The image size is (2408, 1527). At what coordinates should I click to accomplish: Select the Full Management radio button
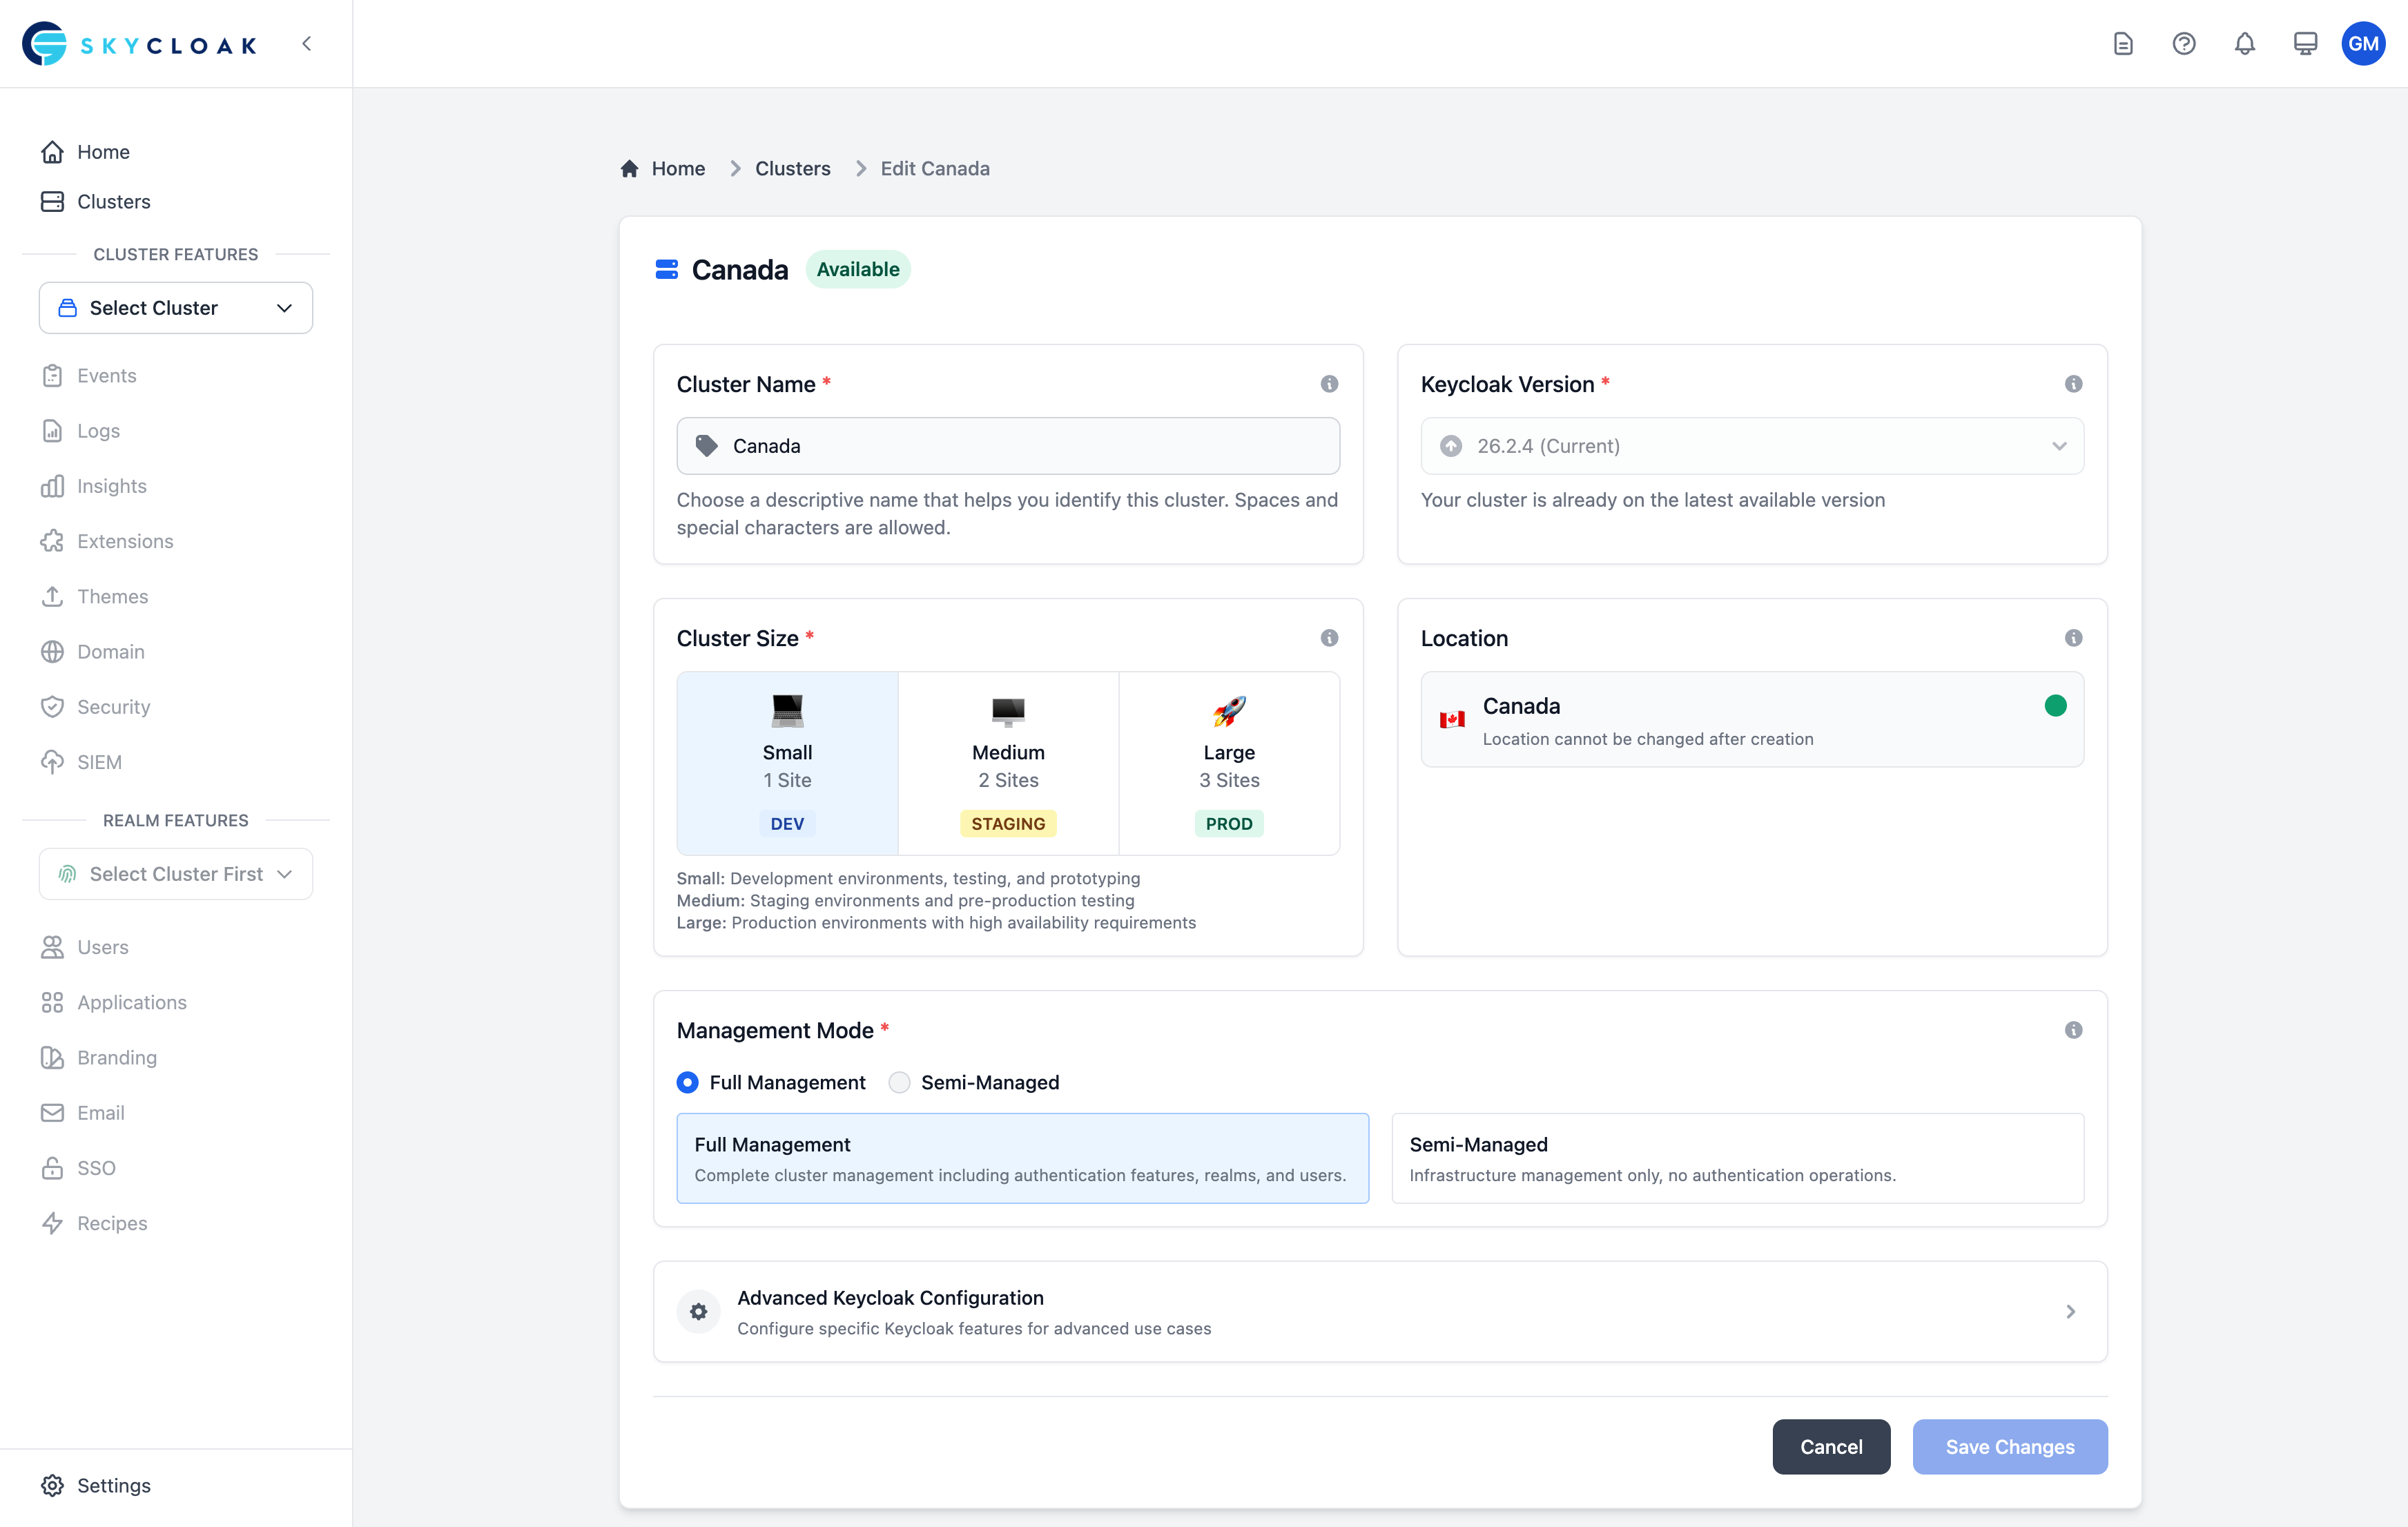click(x=687, y=1082)
